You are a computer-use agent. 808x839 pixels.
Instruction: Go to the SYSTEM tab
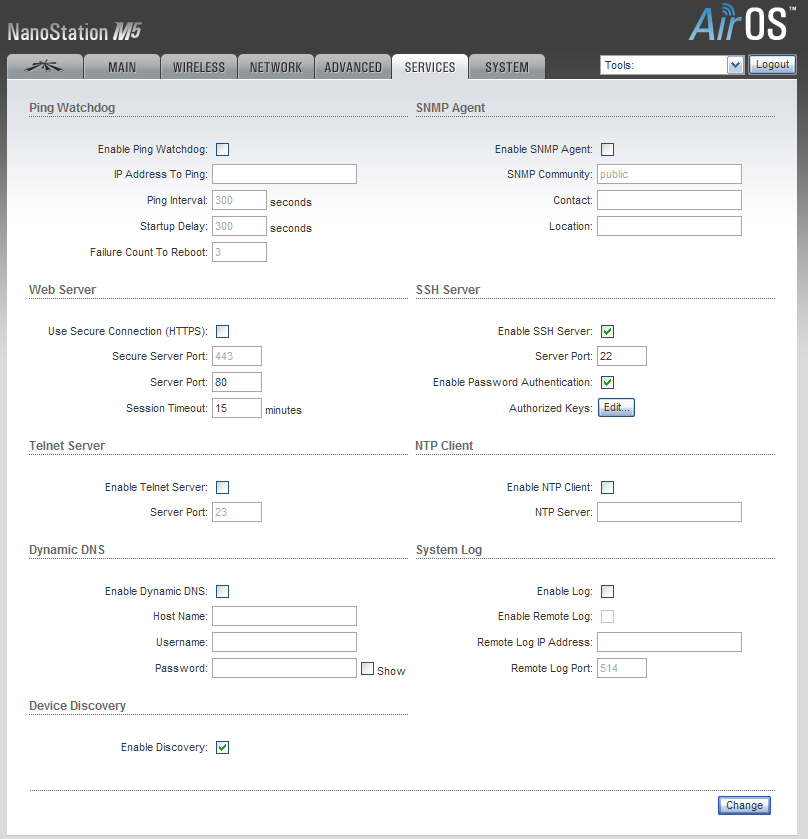tap(507, 67)
